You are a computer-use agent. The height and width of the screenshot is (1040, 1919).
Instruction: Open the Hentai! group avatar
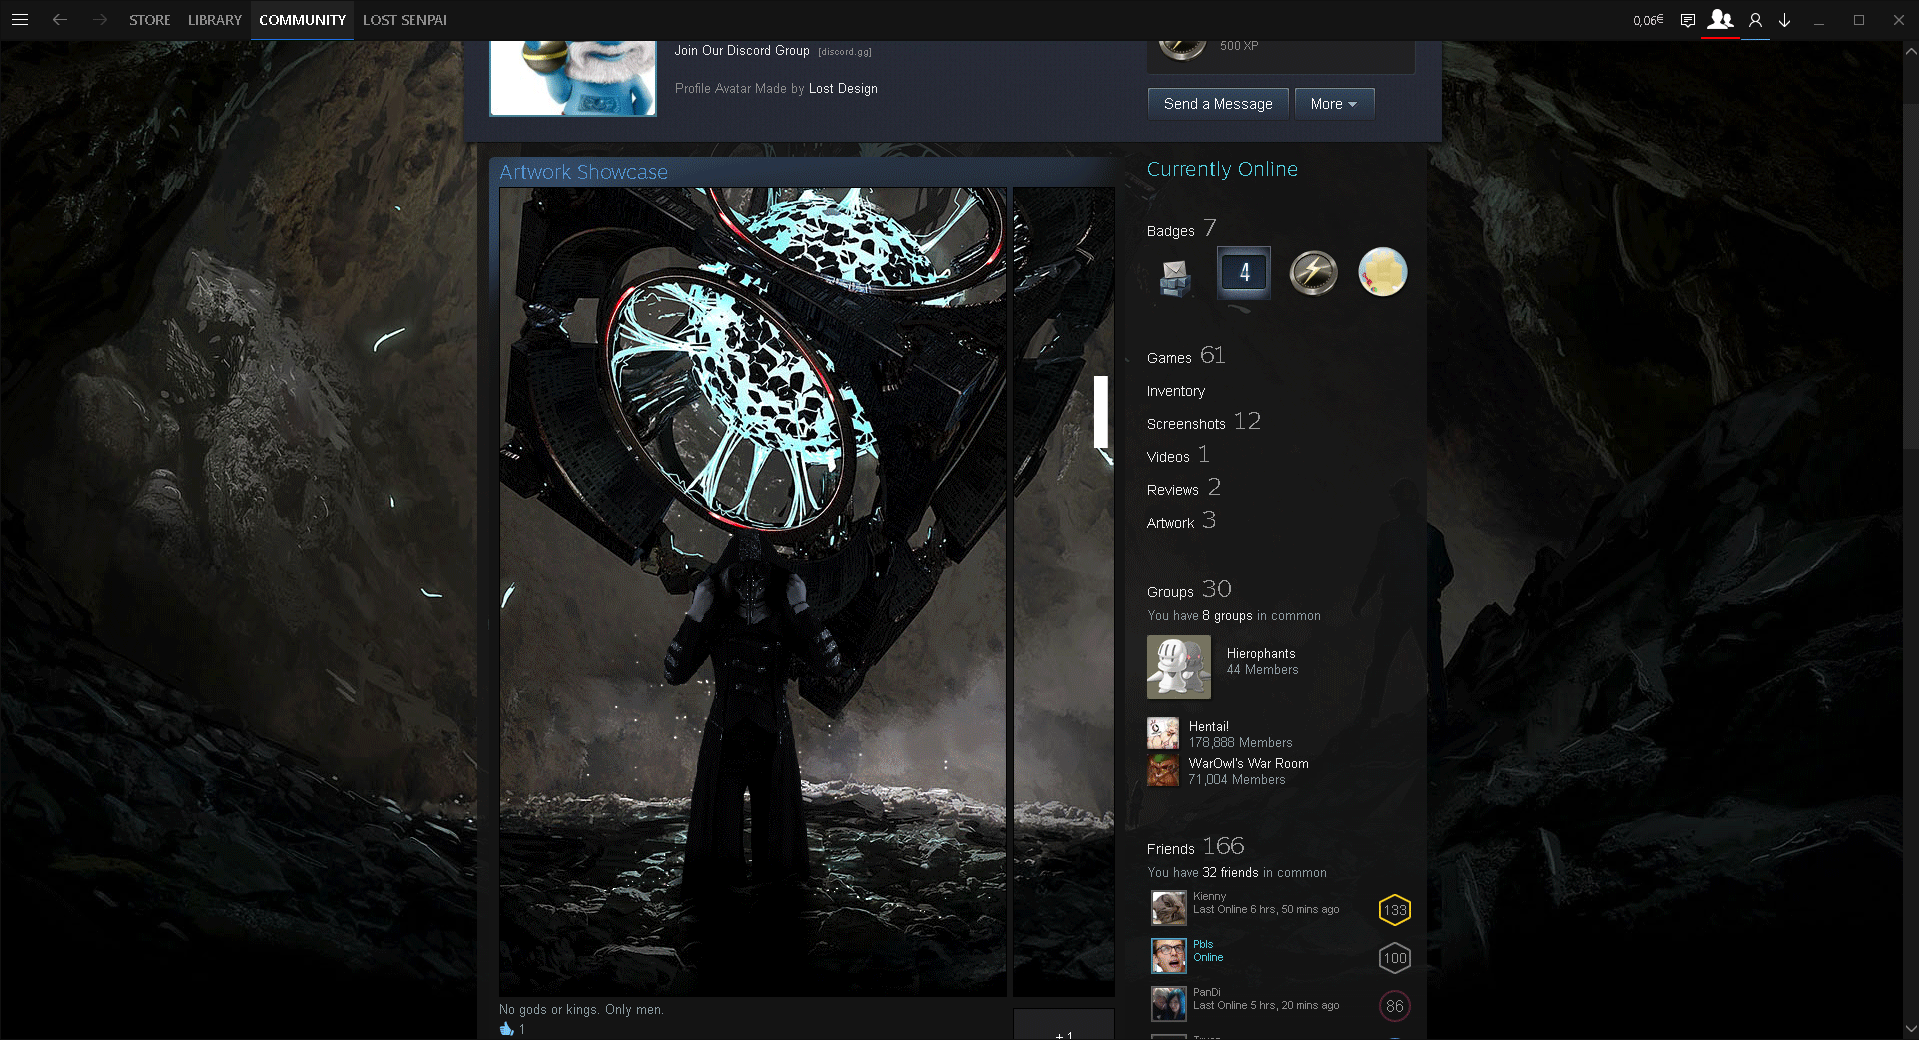click(x=1163, y=734)
